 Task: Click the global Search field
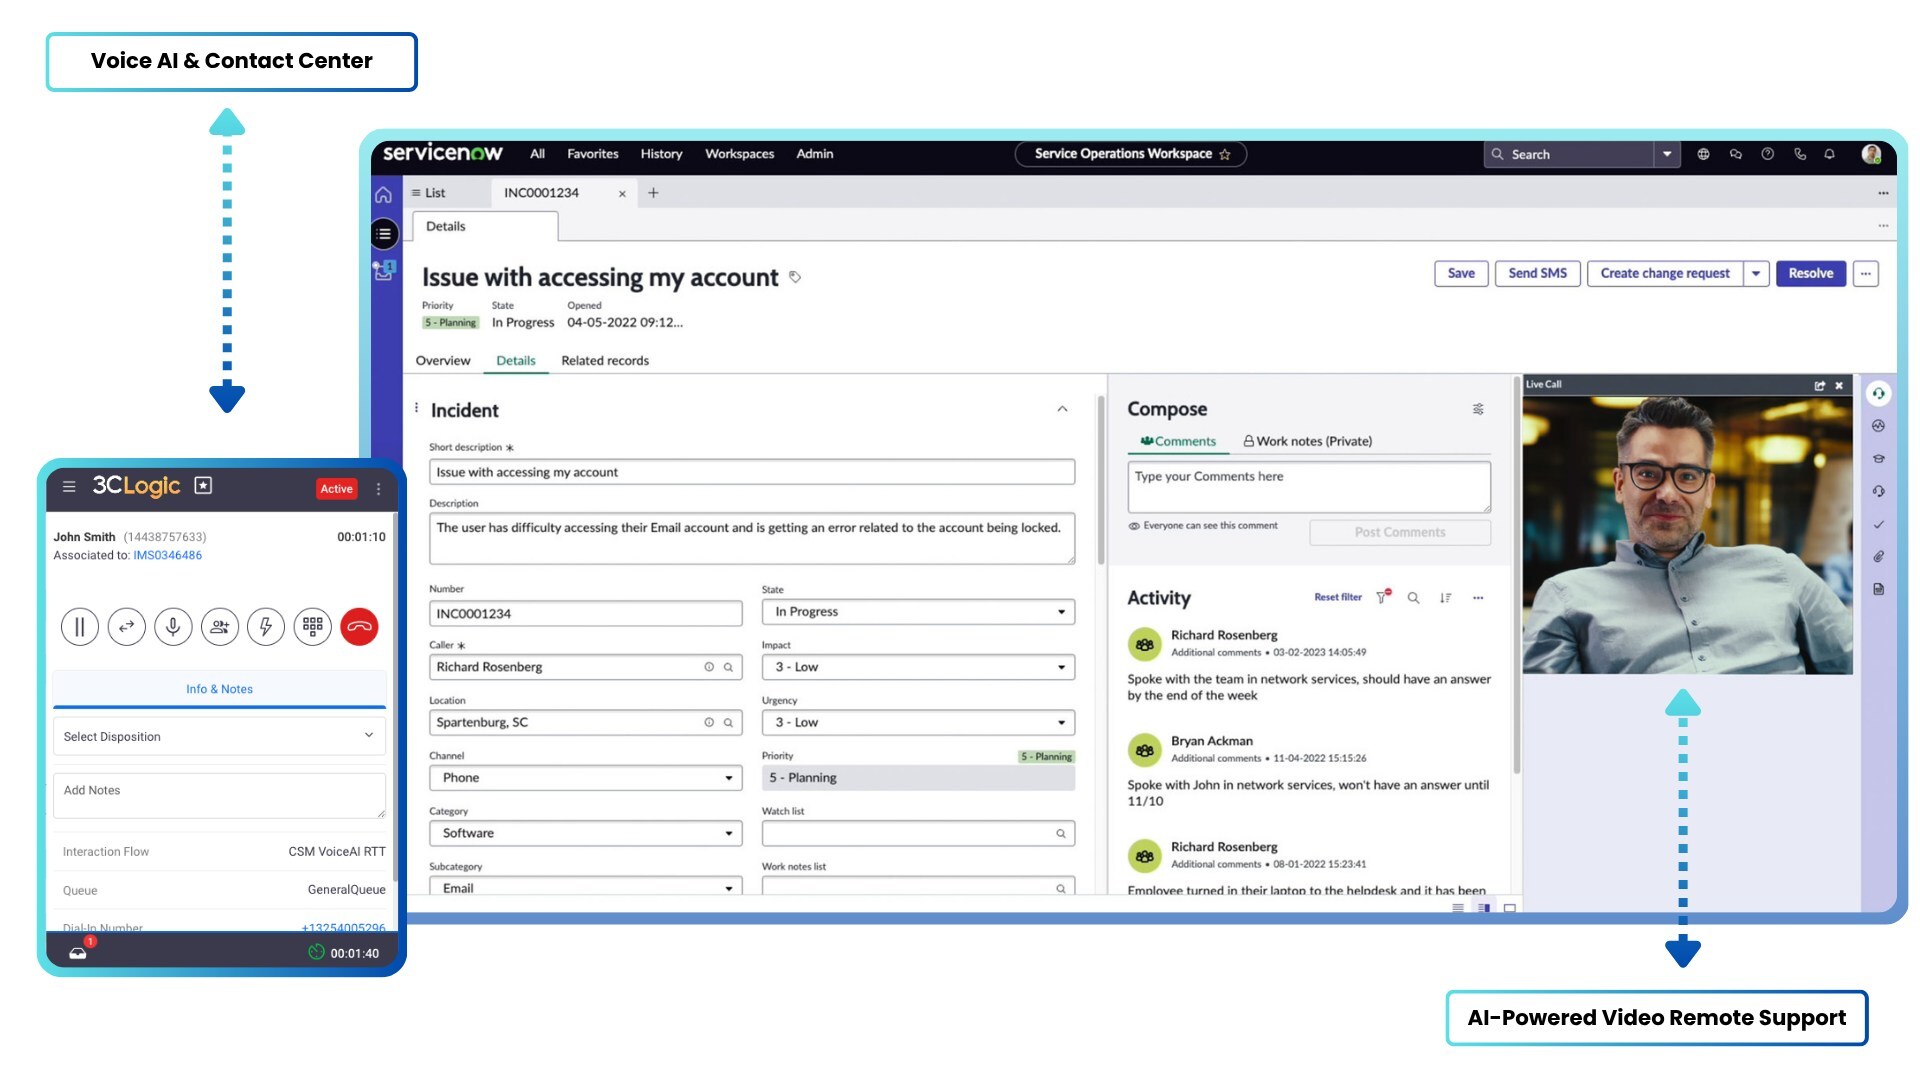(1568, 154)
